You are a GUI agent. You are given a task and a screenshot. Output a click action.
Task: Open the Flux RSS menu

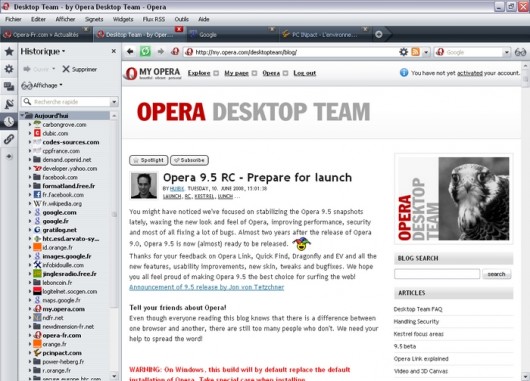point(154,19)
